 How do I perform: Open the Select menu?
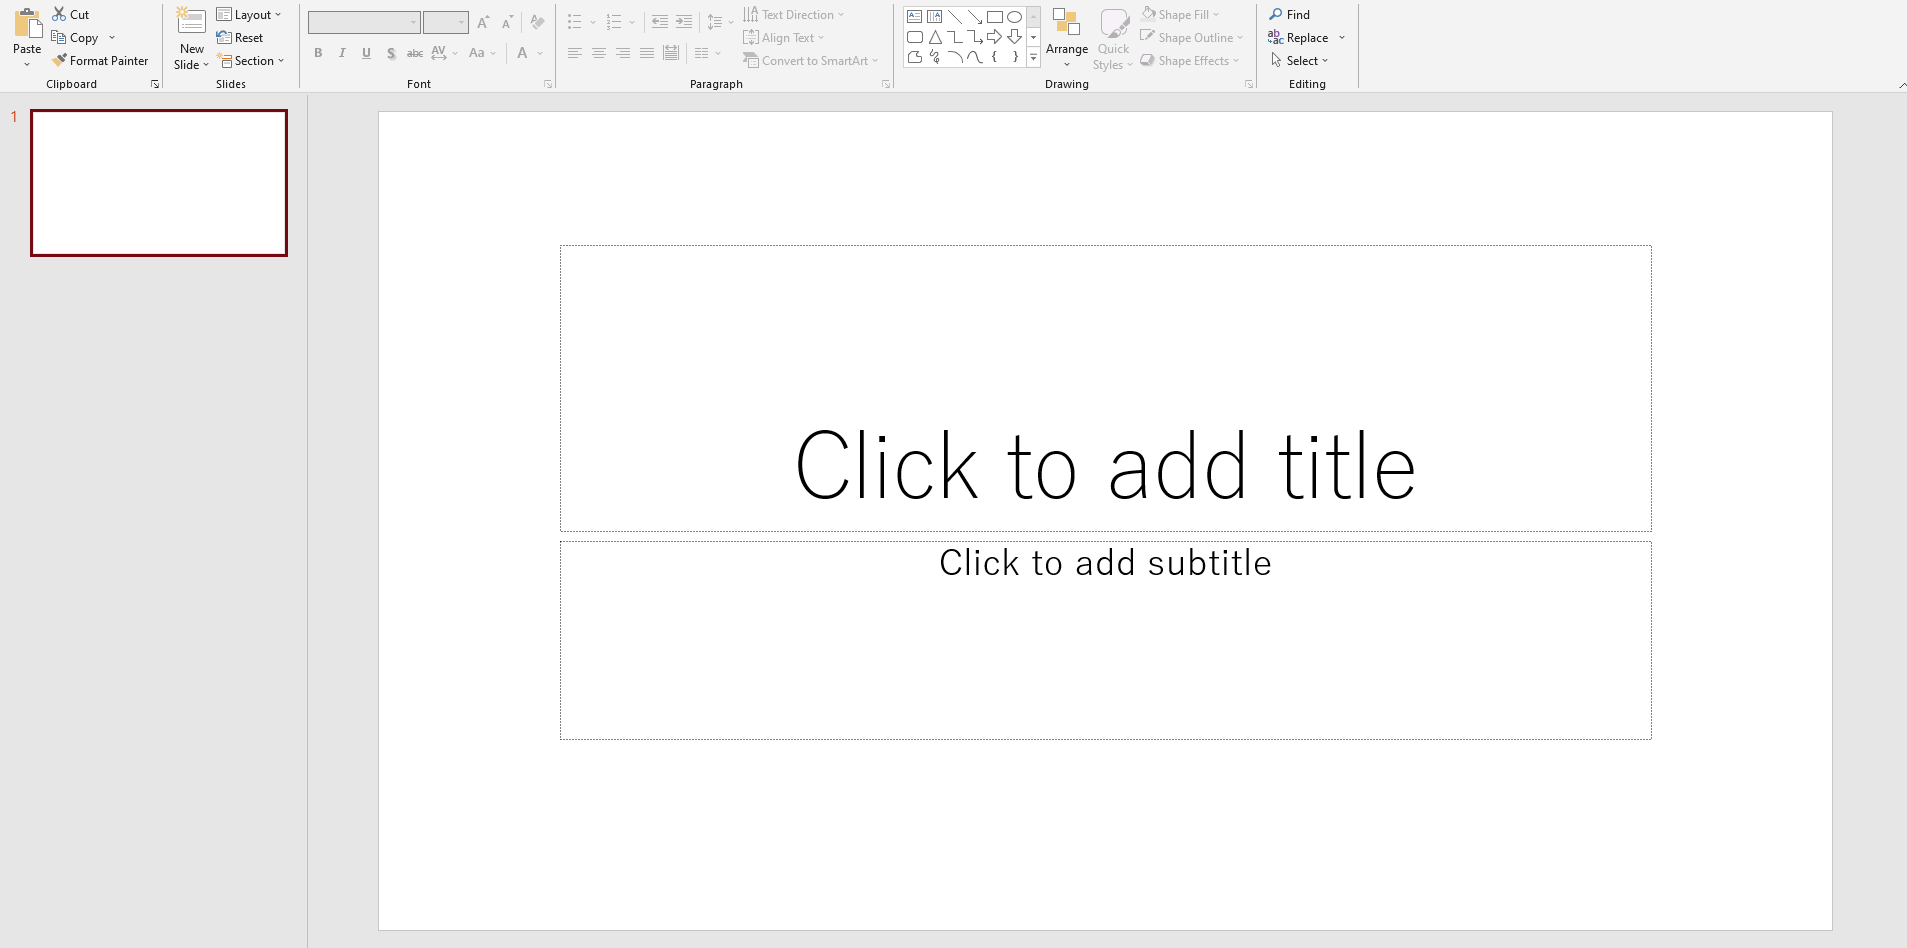(1299, 61)
